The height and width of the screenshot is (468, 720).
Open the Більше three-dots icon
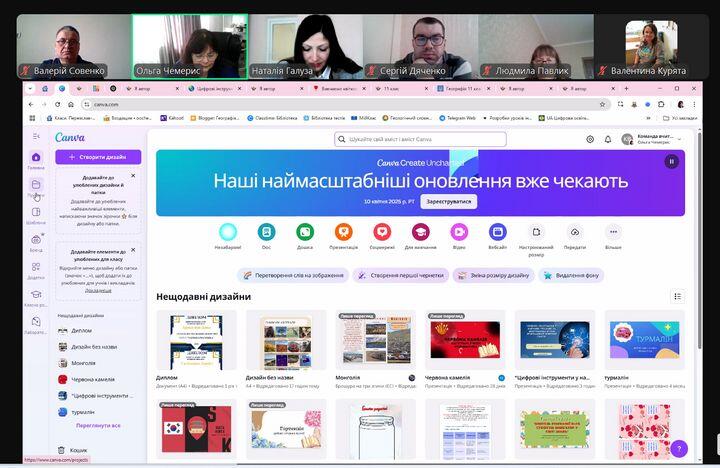click(x=613, y=232)
